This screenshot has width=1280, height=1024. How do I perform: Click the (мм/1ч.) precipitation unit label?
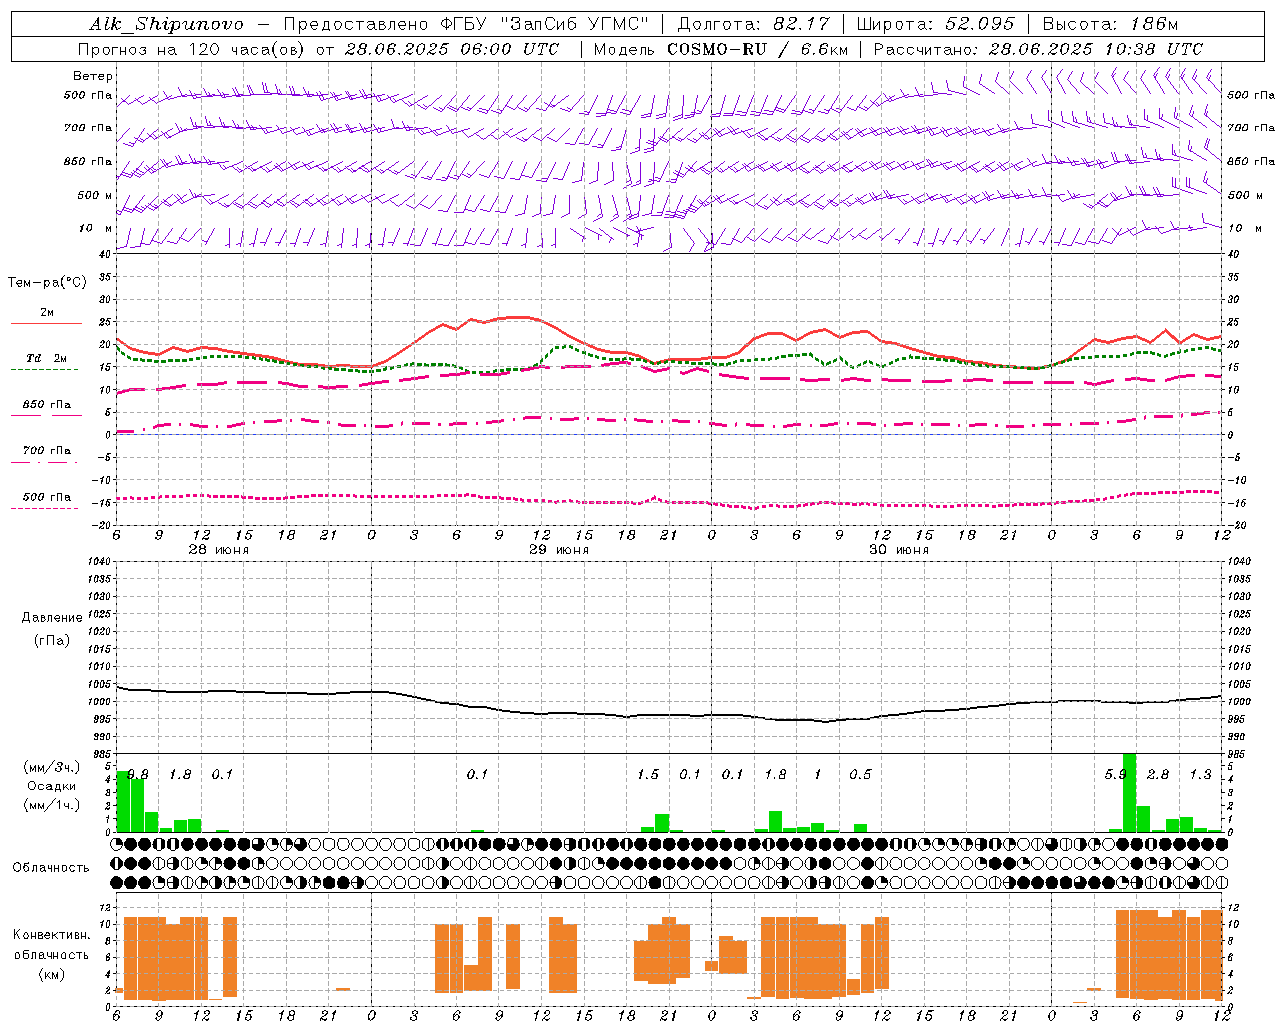click(x=50, y=805)
